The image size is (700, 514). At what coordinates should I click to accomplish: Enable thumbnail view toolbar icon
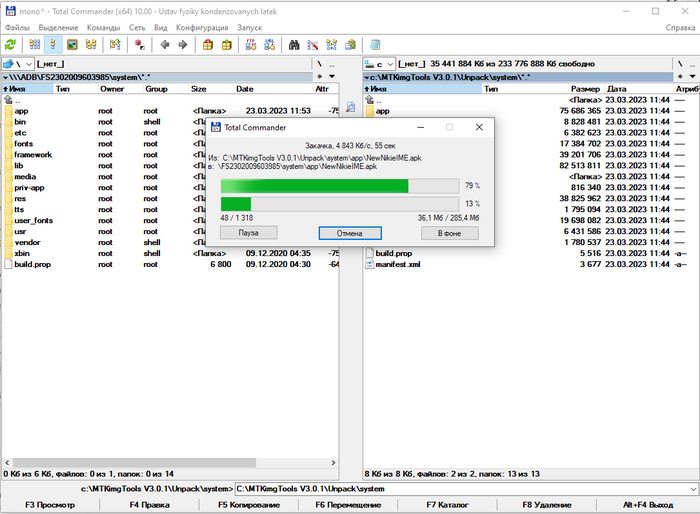pyautogui.click(x=72, y=45)
